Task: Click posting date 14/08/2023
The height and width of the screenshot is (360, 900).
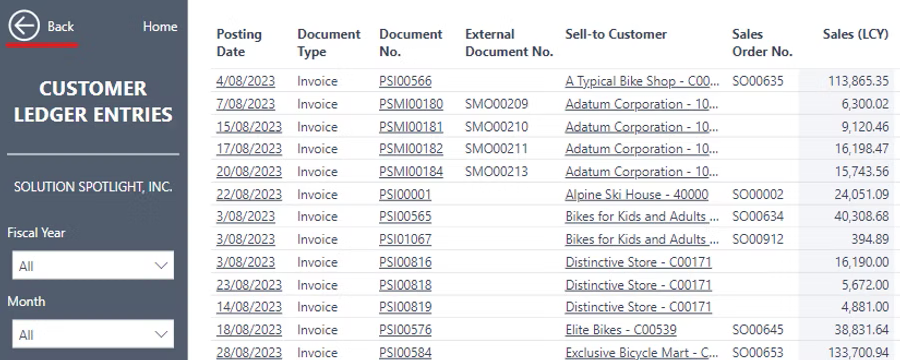Action: click(249, 307)
